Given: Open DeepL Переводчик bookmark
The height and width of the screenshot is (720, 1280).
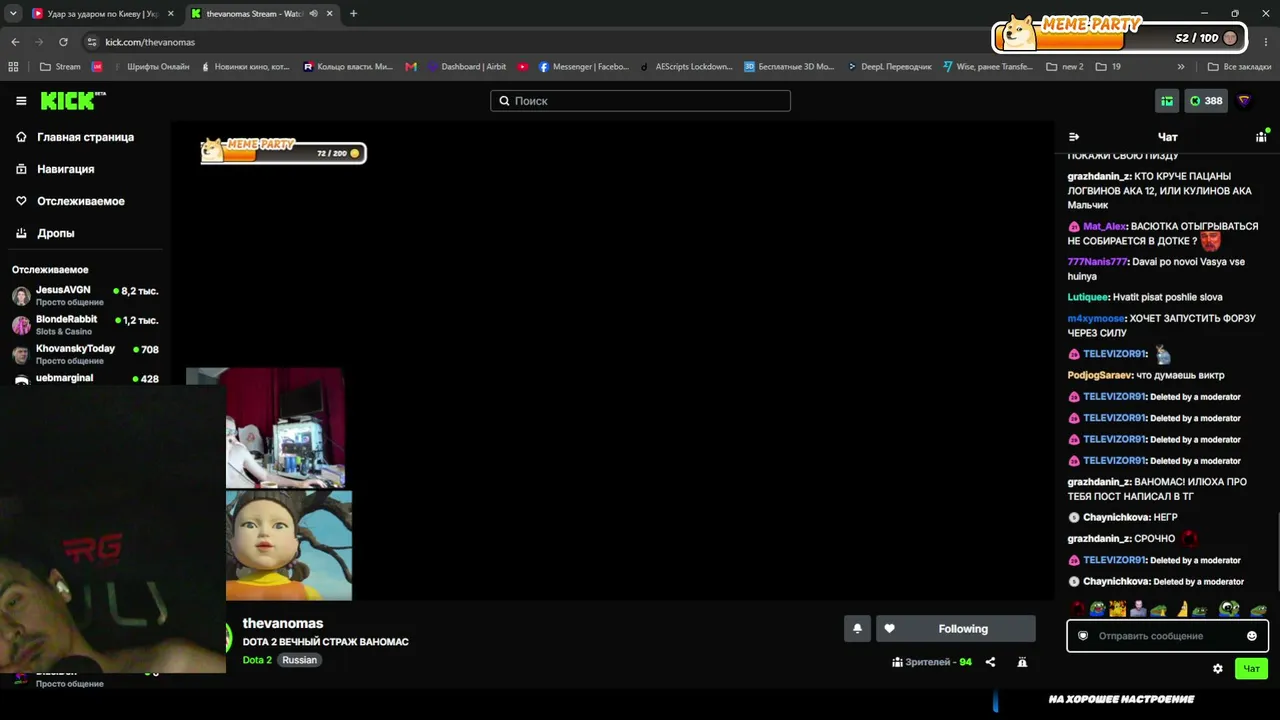Looking at the screenshot, I should (x=889, y=67).
